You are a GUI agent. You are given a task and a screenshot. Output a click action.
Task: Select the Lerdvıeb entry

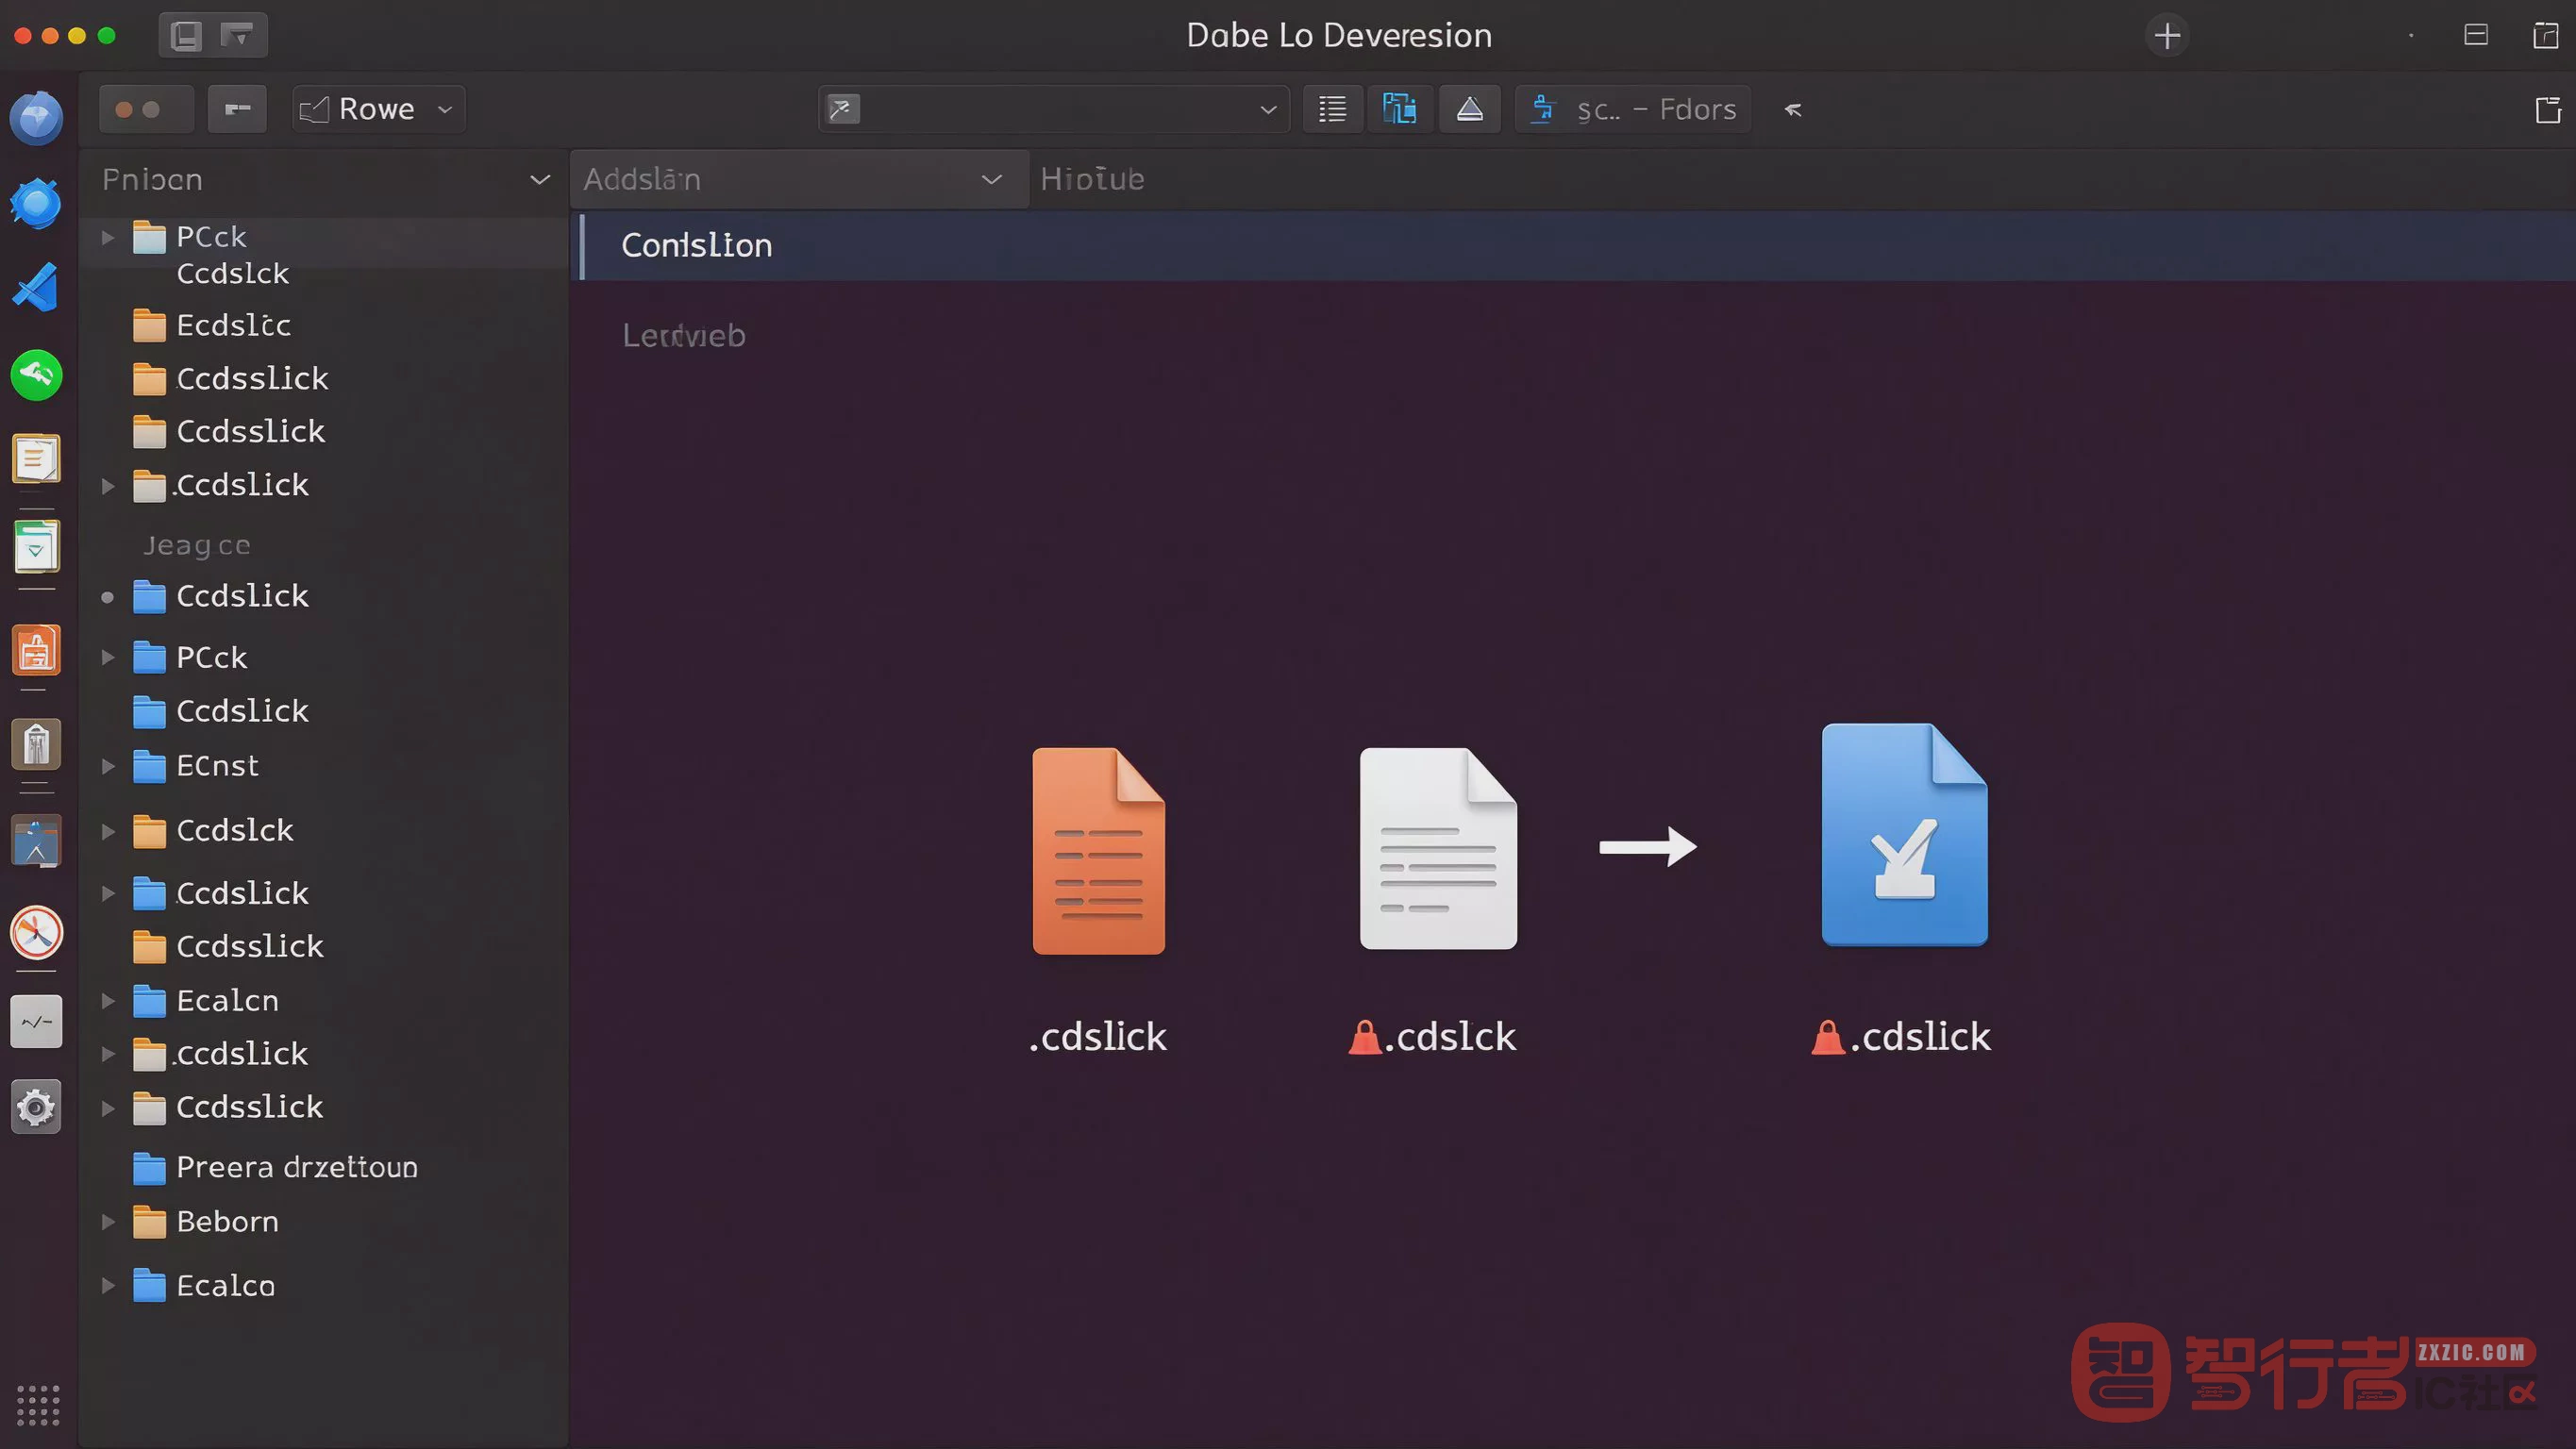click(684, 336)
